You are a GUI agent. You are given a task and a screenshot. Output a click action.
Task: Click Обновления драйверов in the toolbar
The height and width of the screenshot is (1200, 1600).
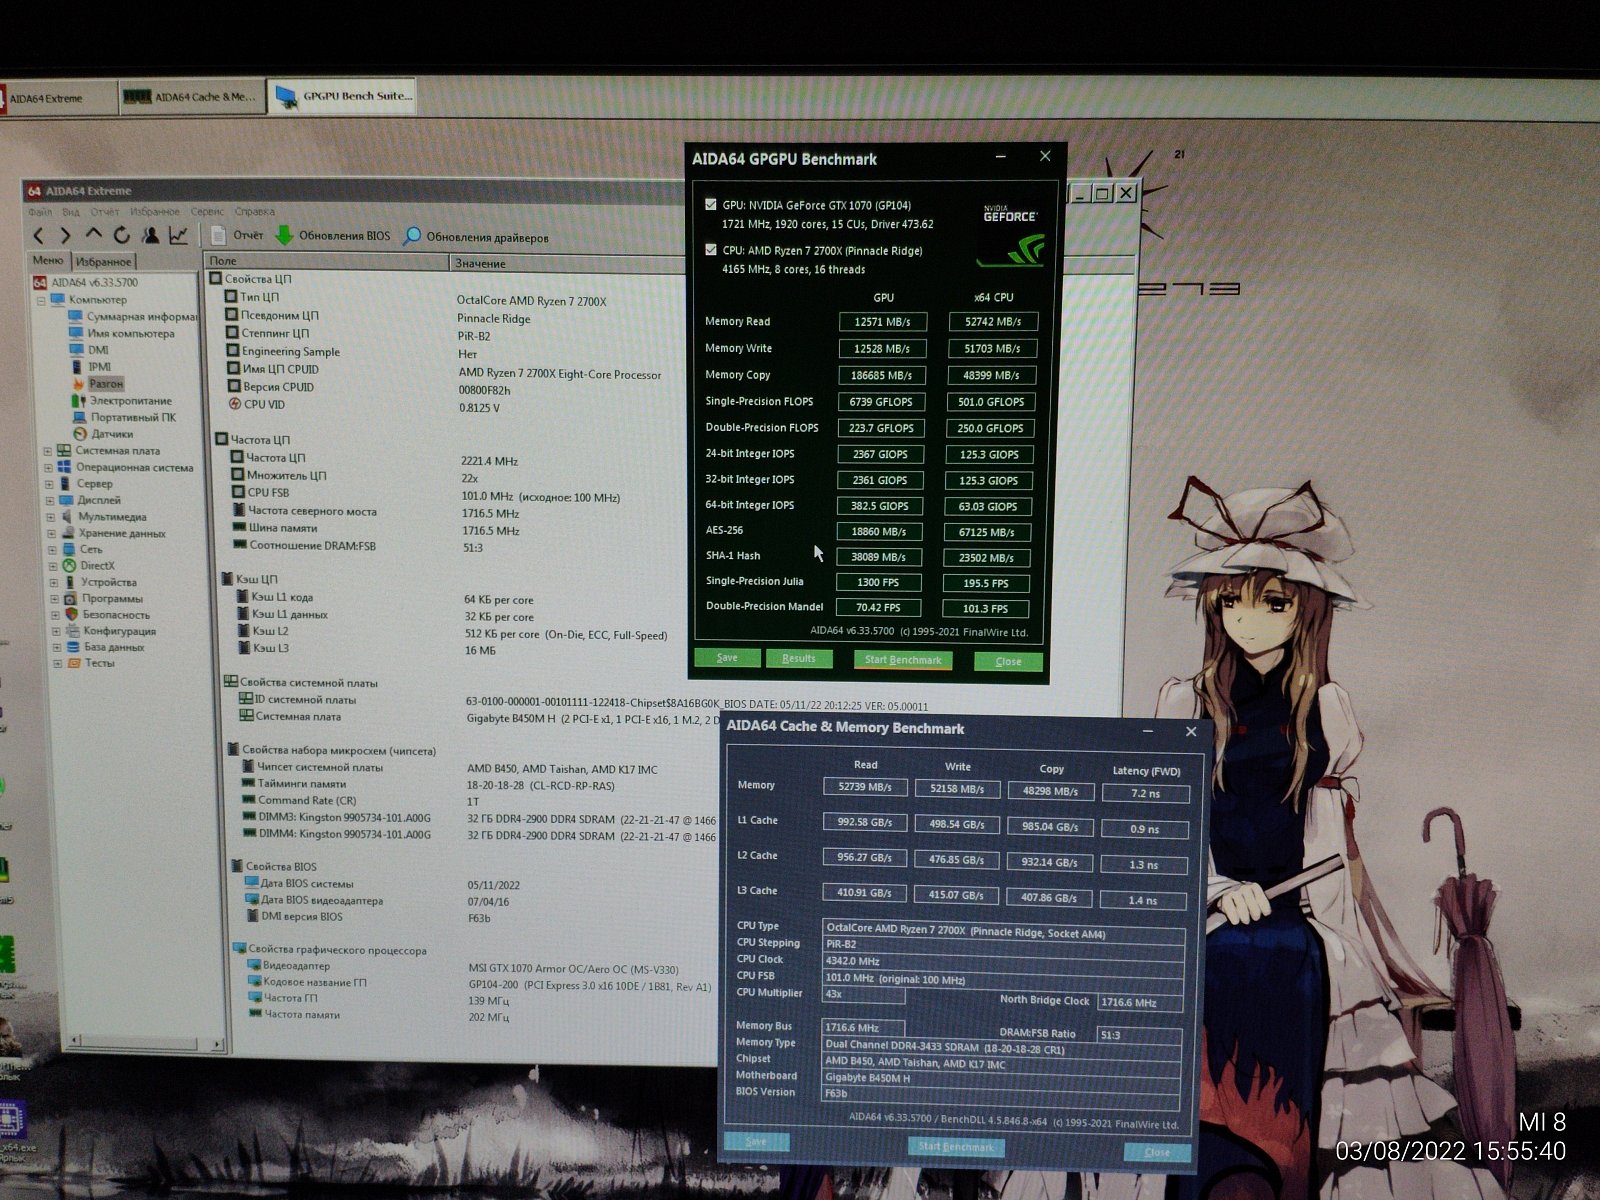[x=476, y=237]
